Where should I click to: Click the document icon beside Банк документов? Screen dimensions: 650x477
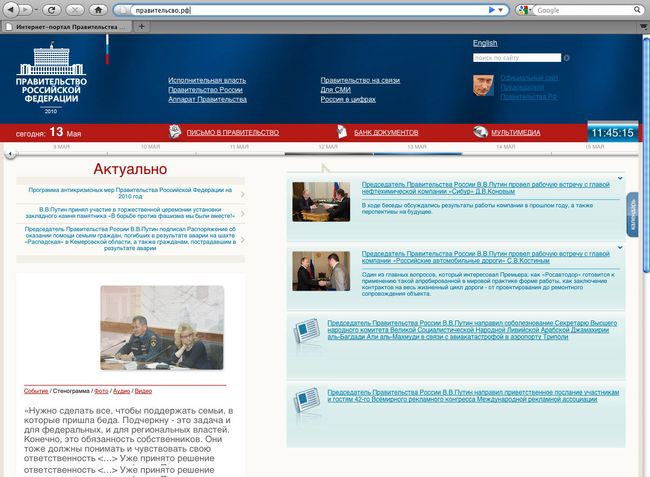[x=342, y=132]
